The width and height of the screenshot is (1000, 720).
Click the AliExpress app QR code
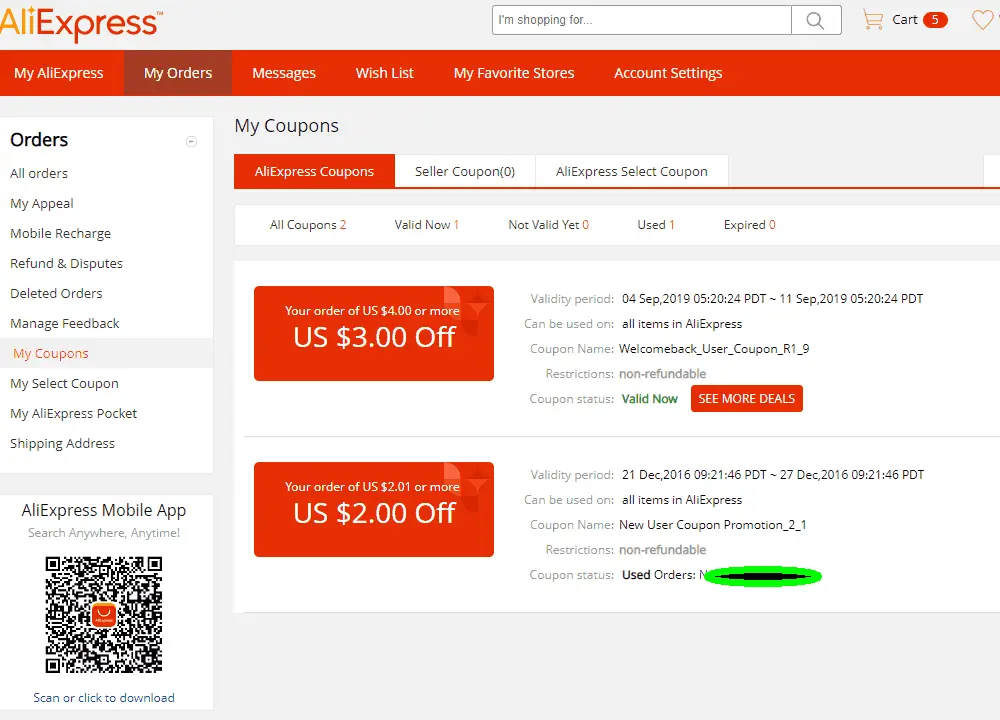tap(104, 615)
